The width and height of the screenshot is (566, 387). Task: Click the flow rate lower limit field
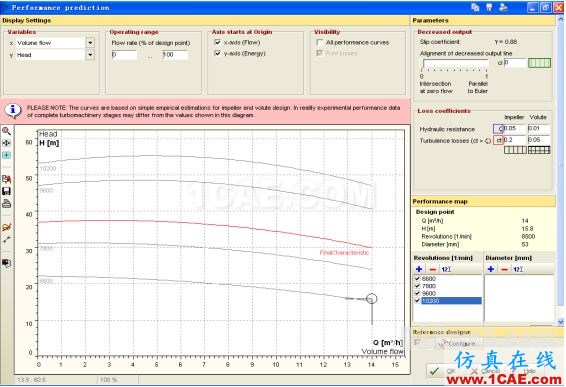tap(124, 55)
